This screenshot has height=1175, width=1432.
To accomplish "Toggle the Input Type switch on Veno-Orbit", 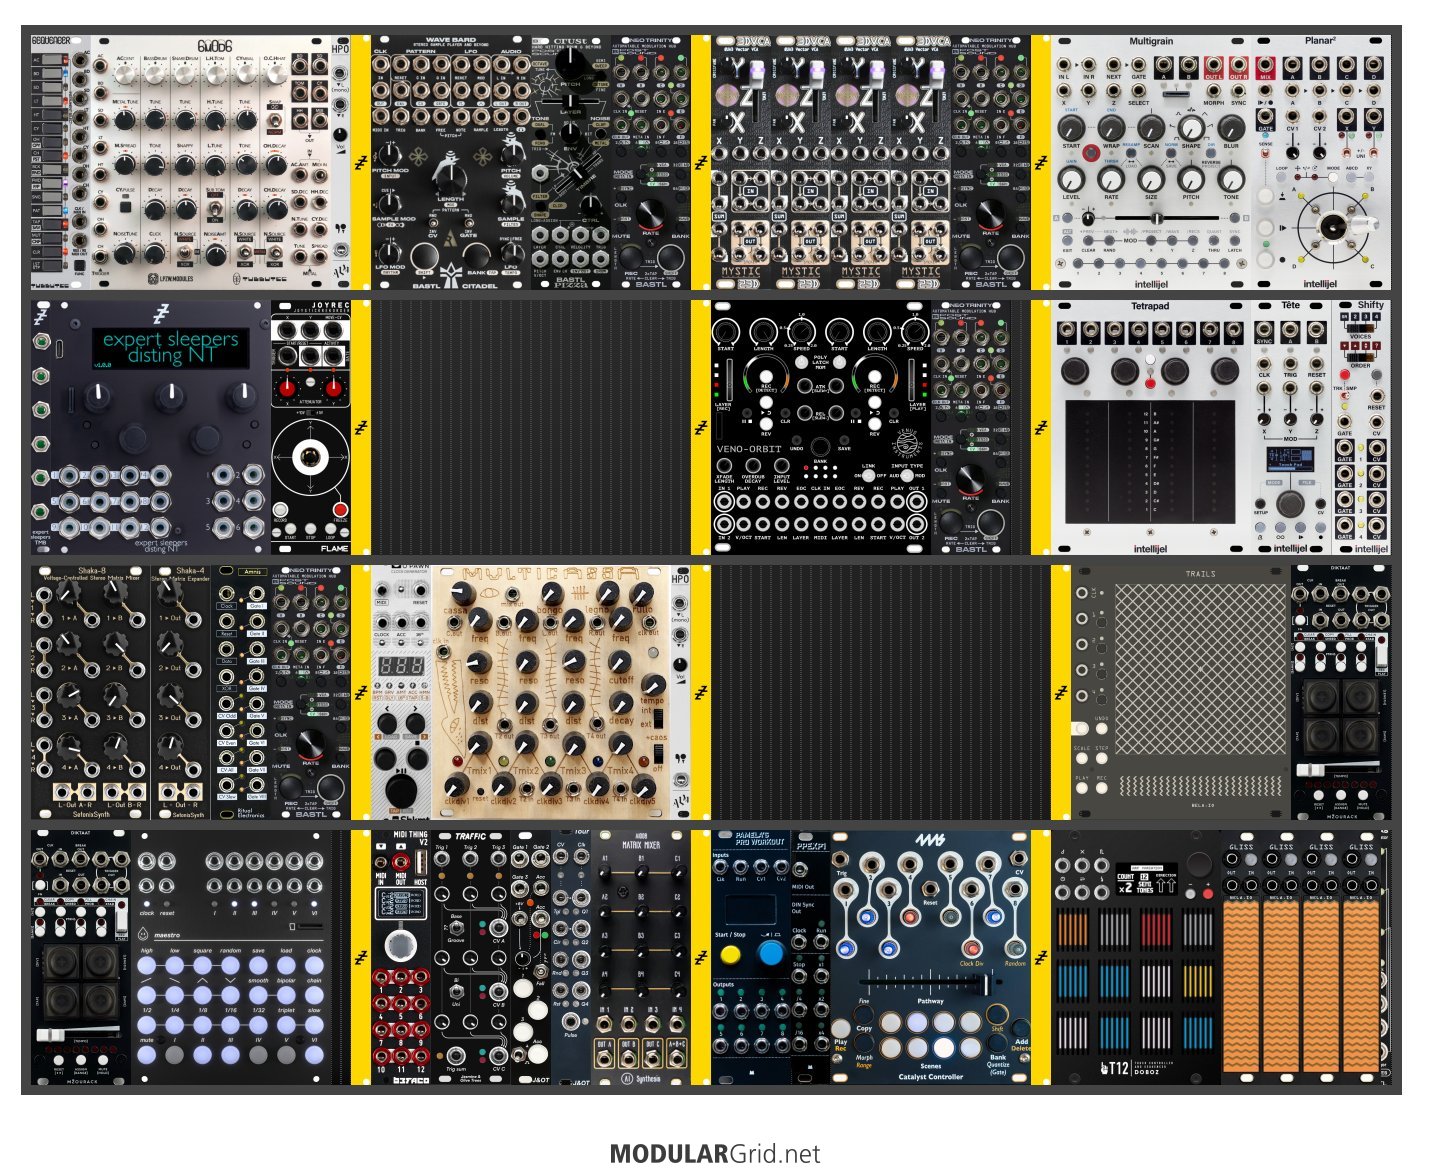I will (x=907, y=476).
